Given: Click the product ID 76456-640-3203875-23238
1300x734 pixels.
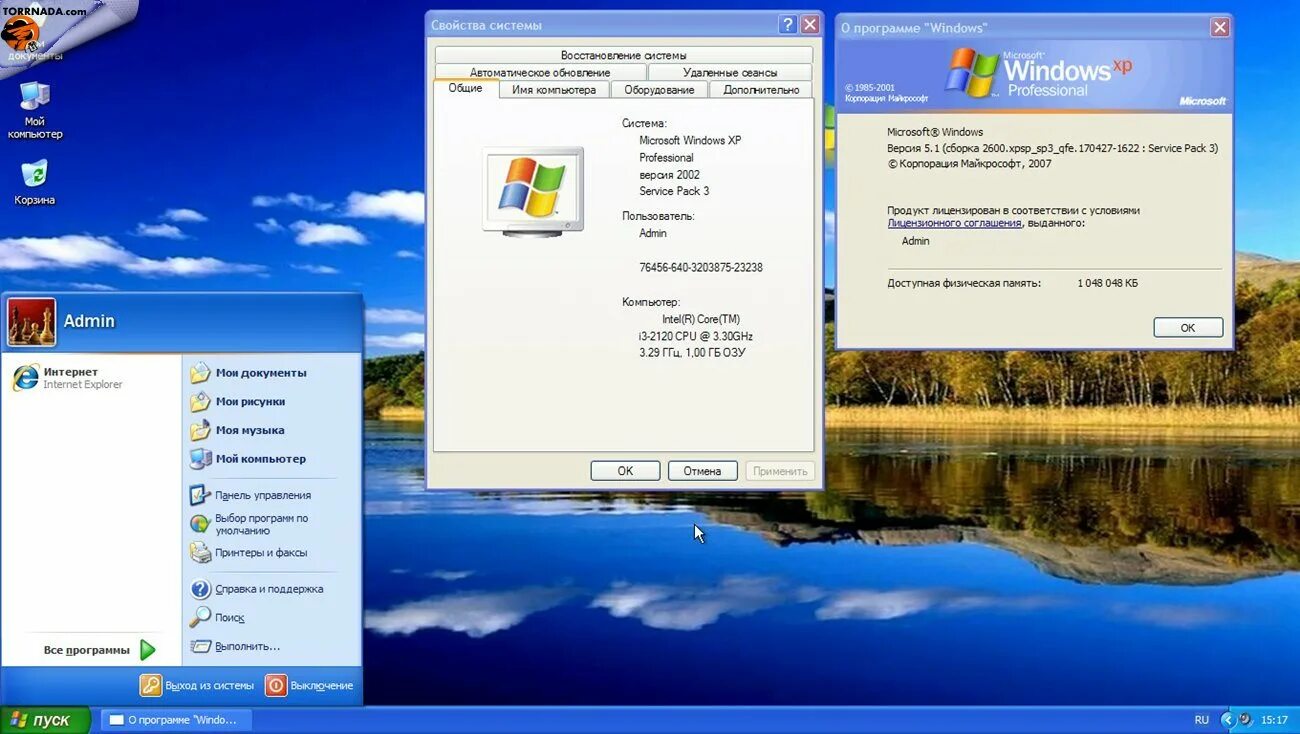Looking at the screenshot, I should point(701,267).
